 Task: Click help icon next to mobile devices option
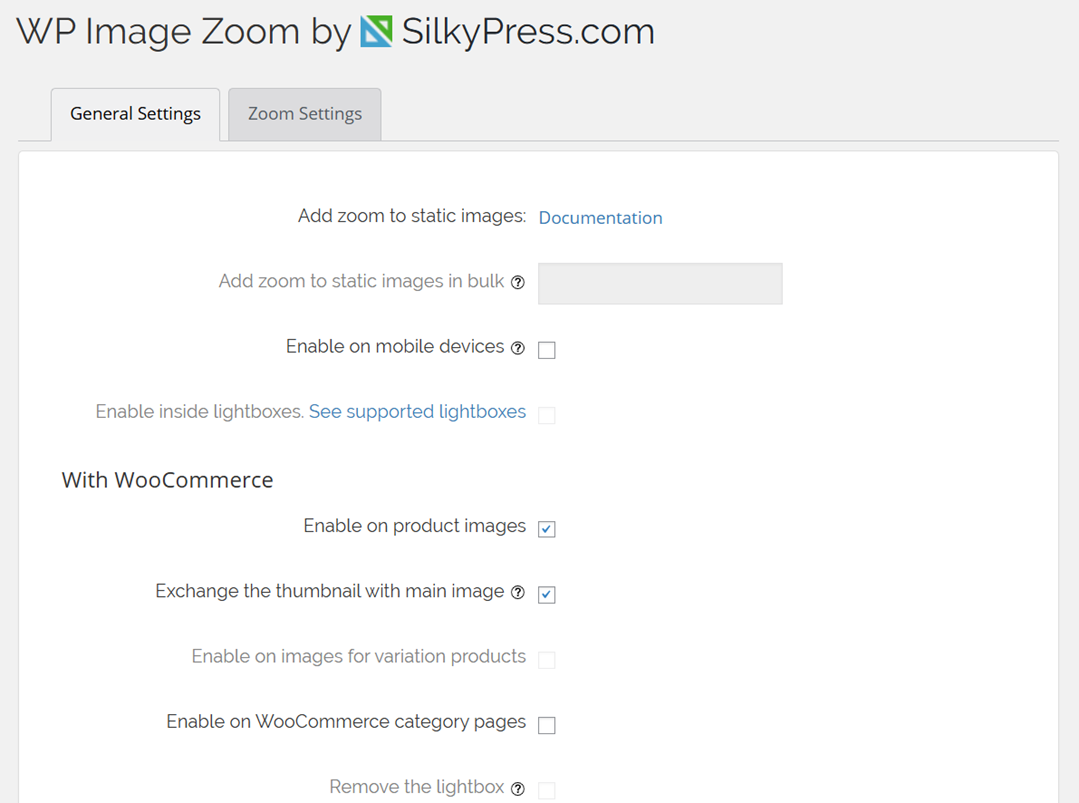coord(518,348)
